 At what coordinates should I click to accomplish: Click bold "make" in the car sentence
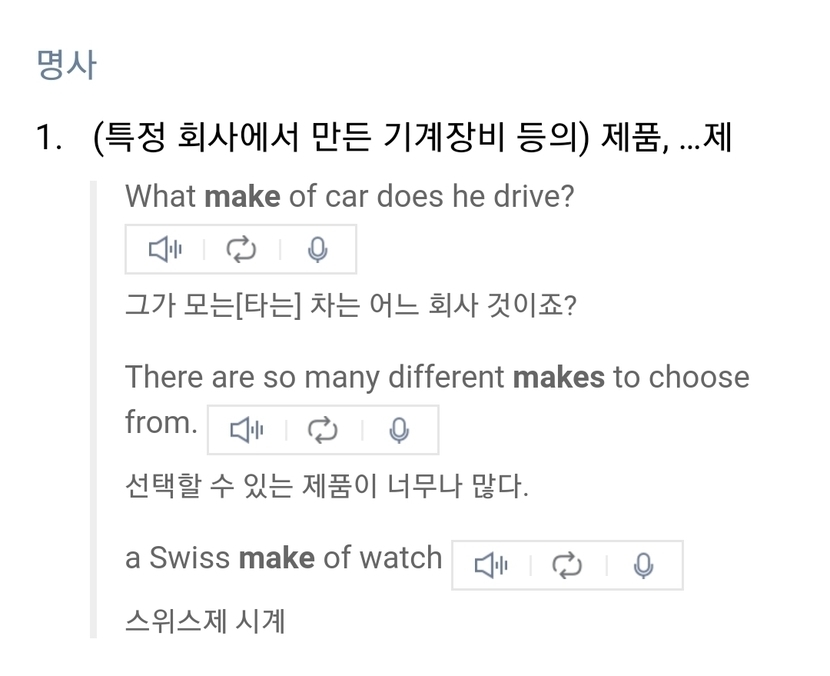pos(242,196)
